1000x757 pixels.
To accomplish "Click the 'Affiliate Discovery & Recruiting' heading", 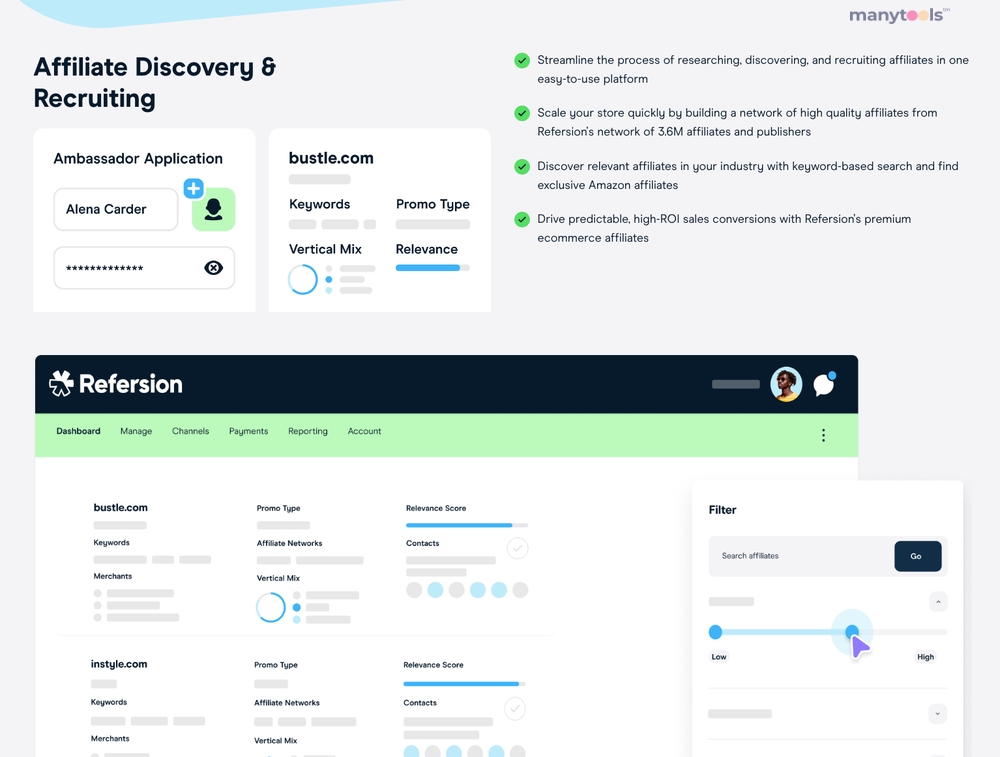I will pyautogui.click(x=155, y=83).
